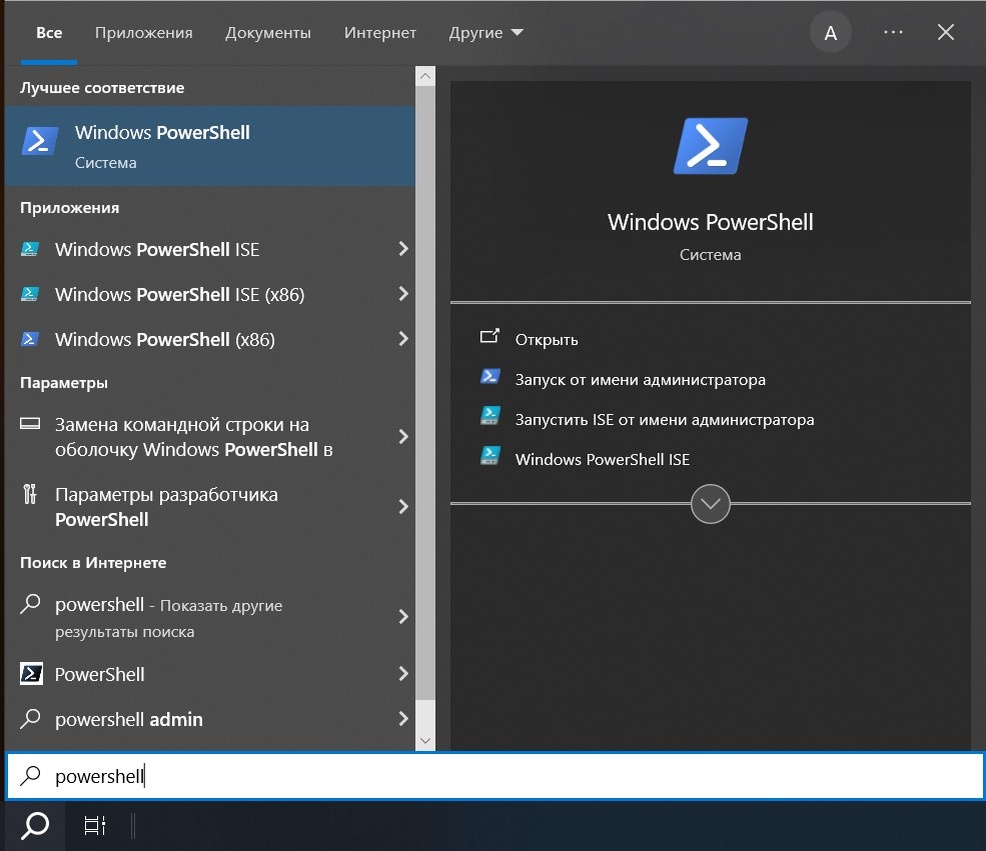This screenshot has height=851, width=986.
Task: Click Запустить ISE от имени администратора
Action: coord(665,420)
